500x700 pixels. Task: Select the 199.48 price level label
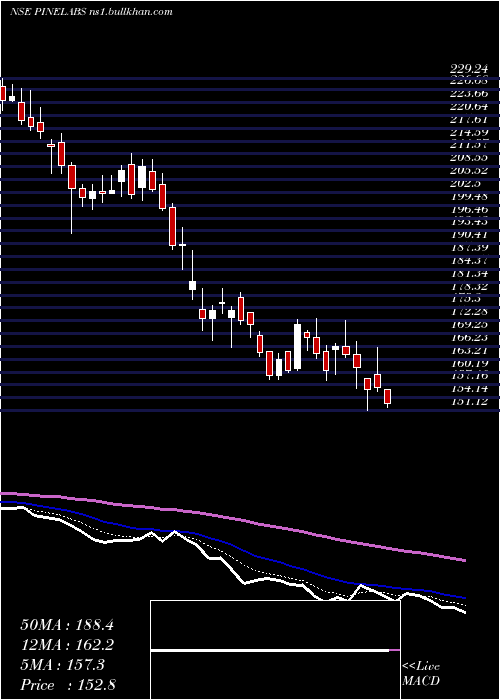tap(469, 196)
